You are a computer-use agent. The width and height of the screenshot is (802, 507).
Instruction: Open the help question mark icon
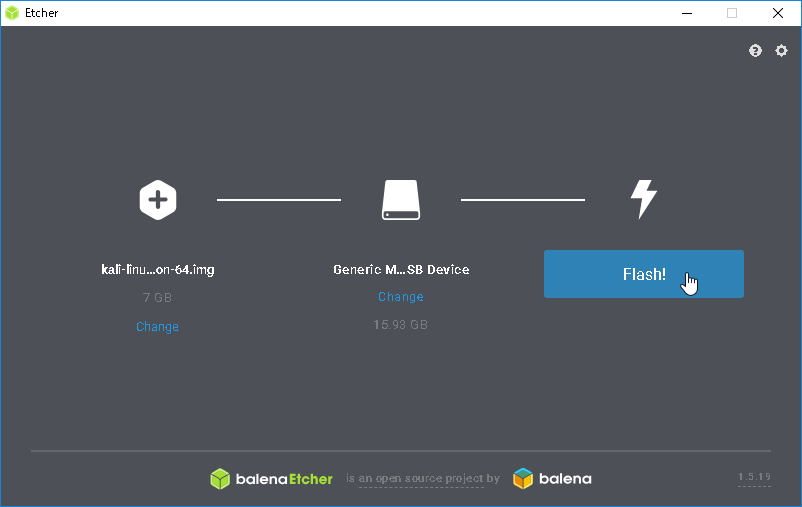[755, 51]
